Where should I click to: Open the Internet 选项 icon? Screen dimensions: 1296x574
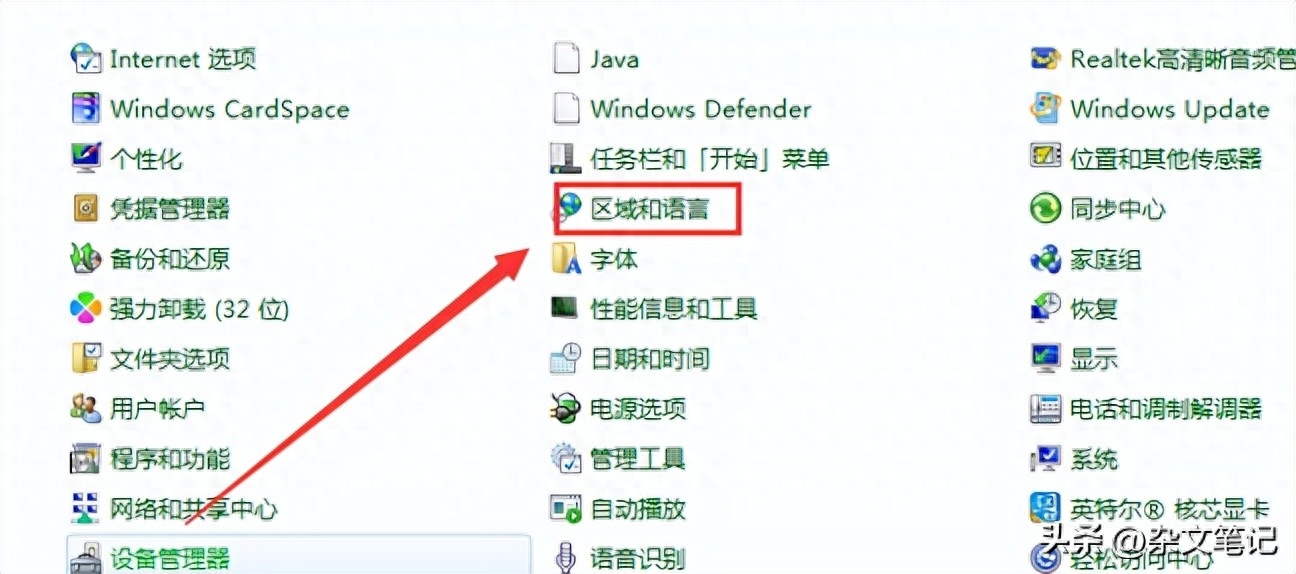[x=86, y=58]
